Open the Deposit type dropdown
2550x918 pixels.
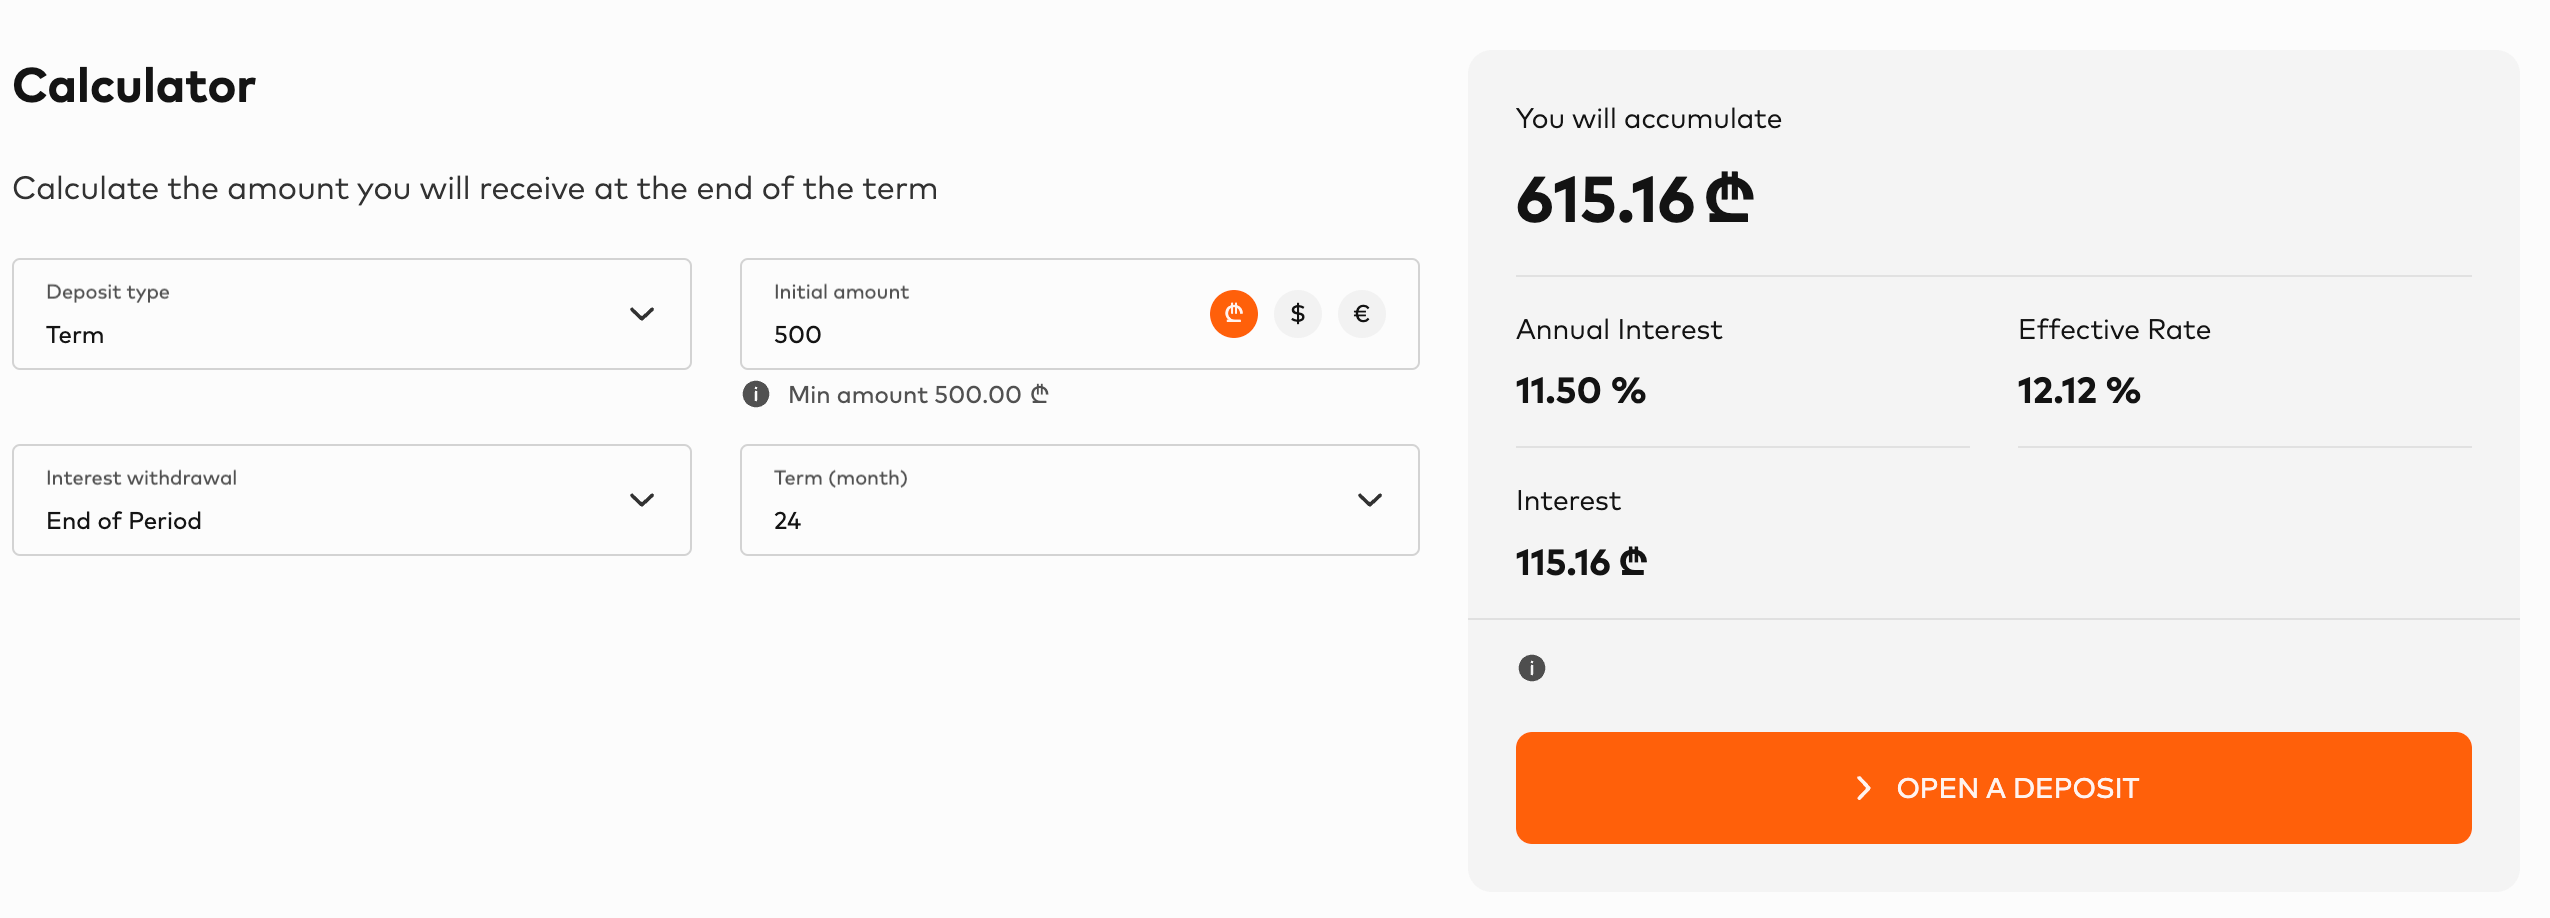[x=352, y=314]
